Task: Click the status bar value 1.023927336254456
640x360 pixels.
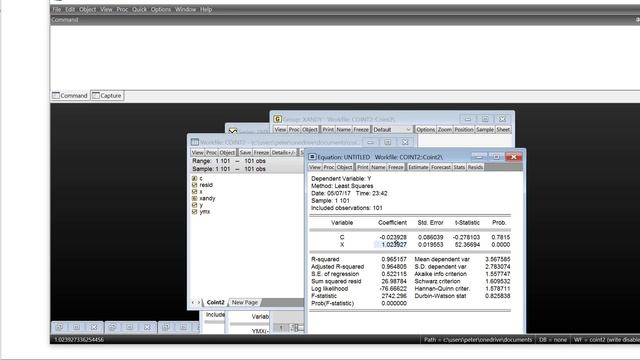Action: [79, 340]
